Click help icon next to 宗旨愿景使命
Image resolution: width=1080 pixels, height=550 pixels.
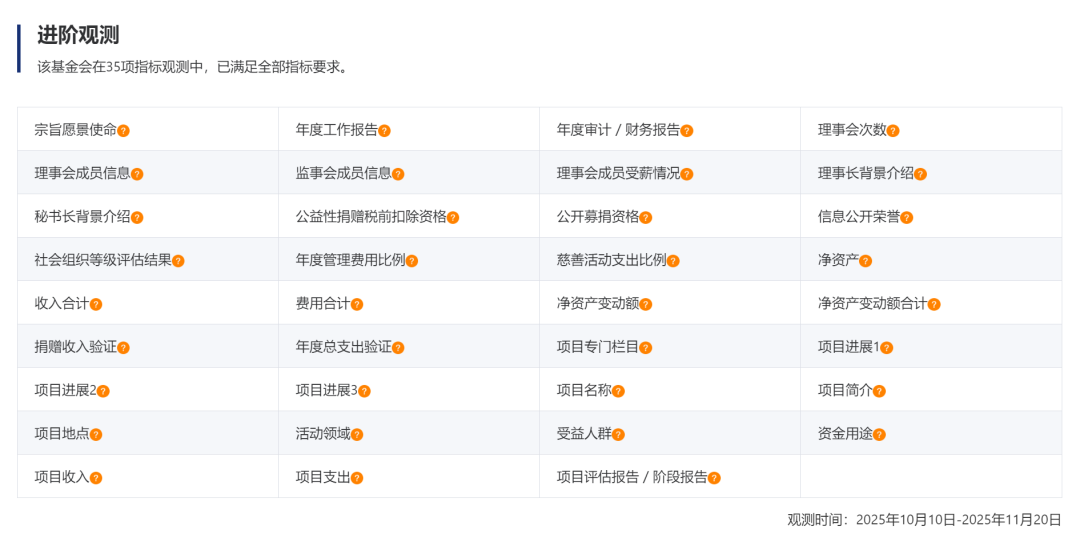point(123,131)
